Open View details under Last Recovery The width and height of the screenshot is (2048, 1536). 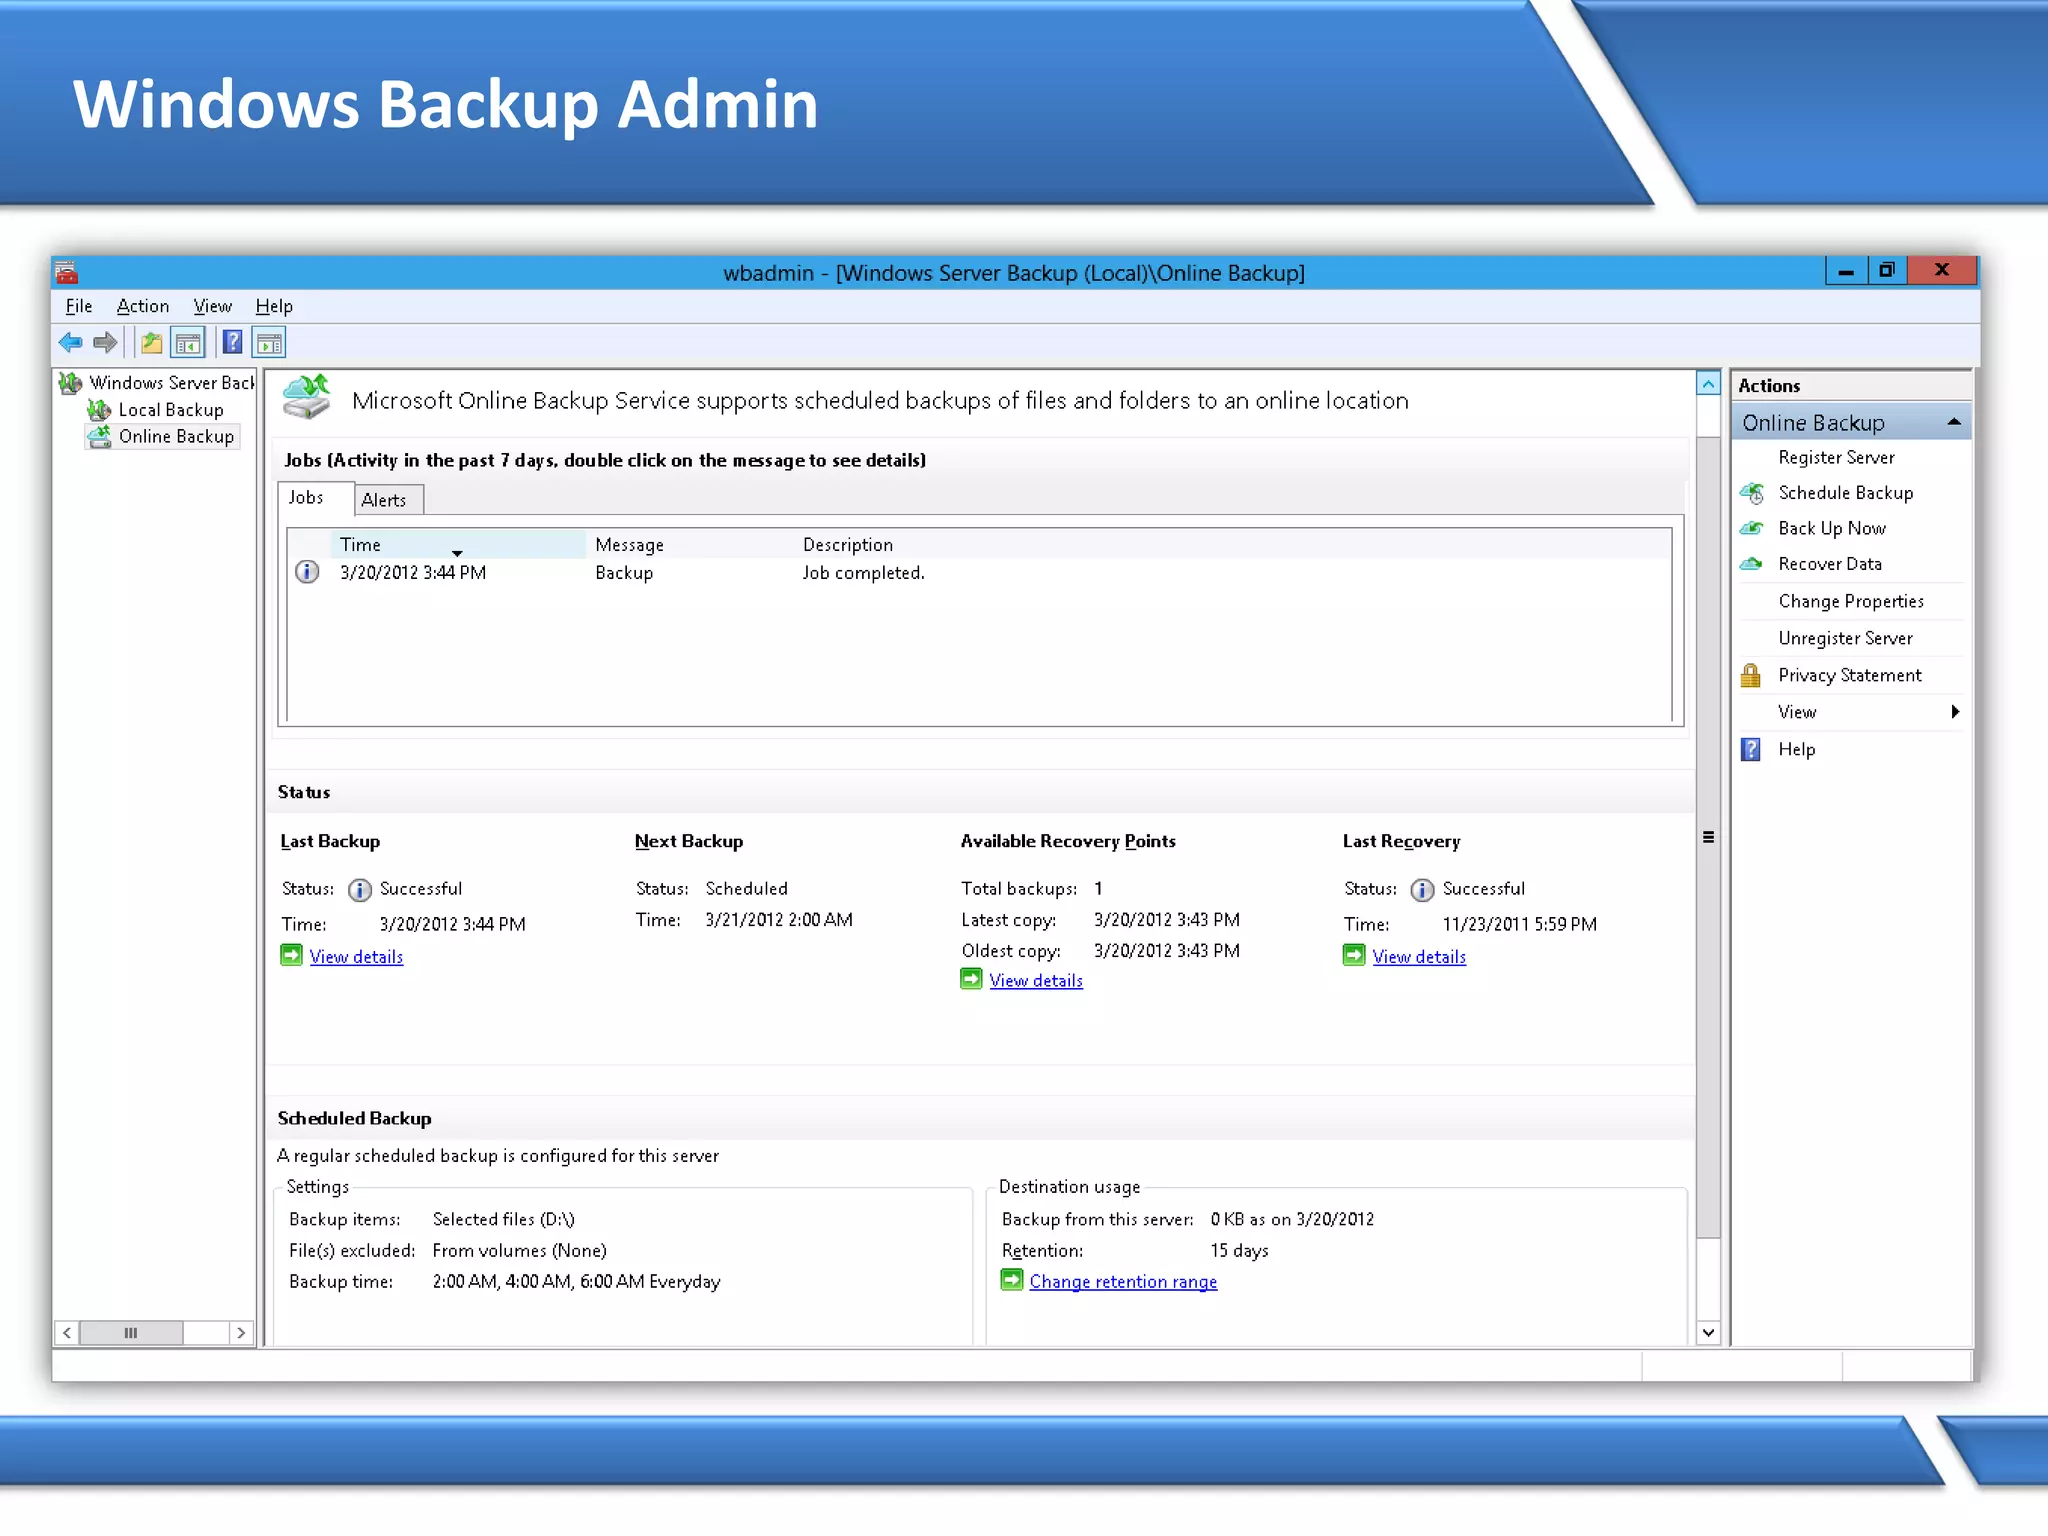1419,957
